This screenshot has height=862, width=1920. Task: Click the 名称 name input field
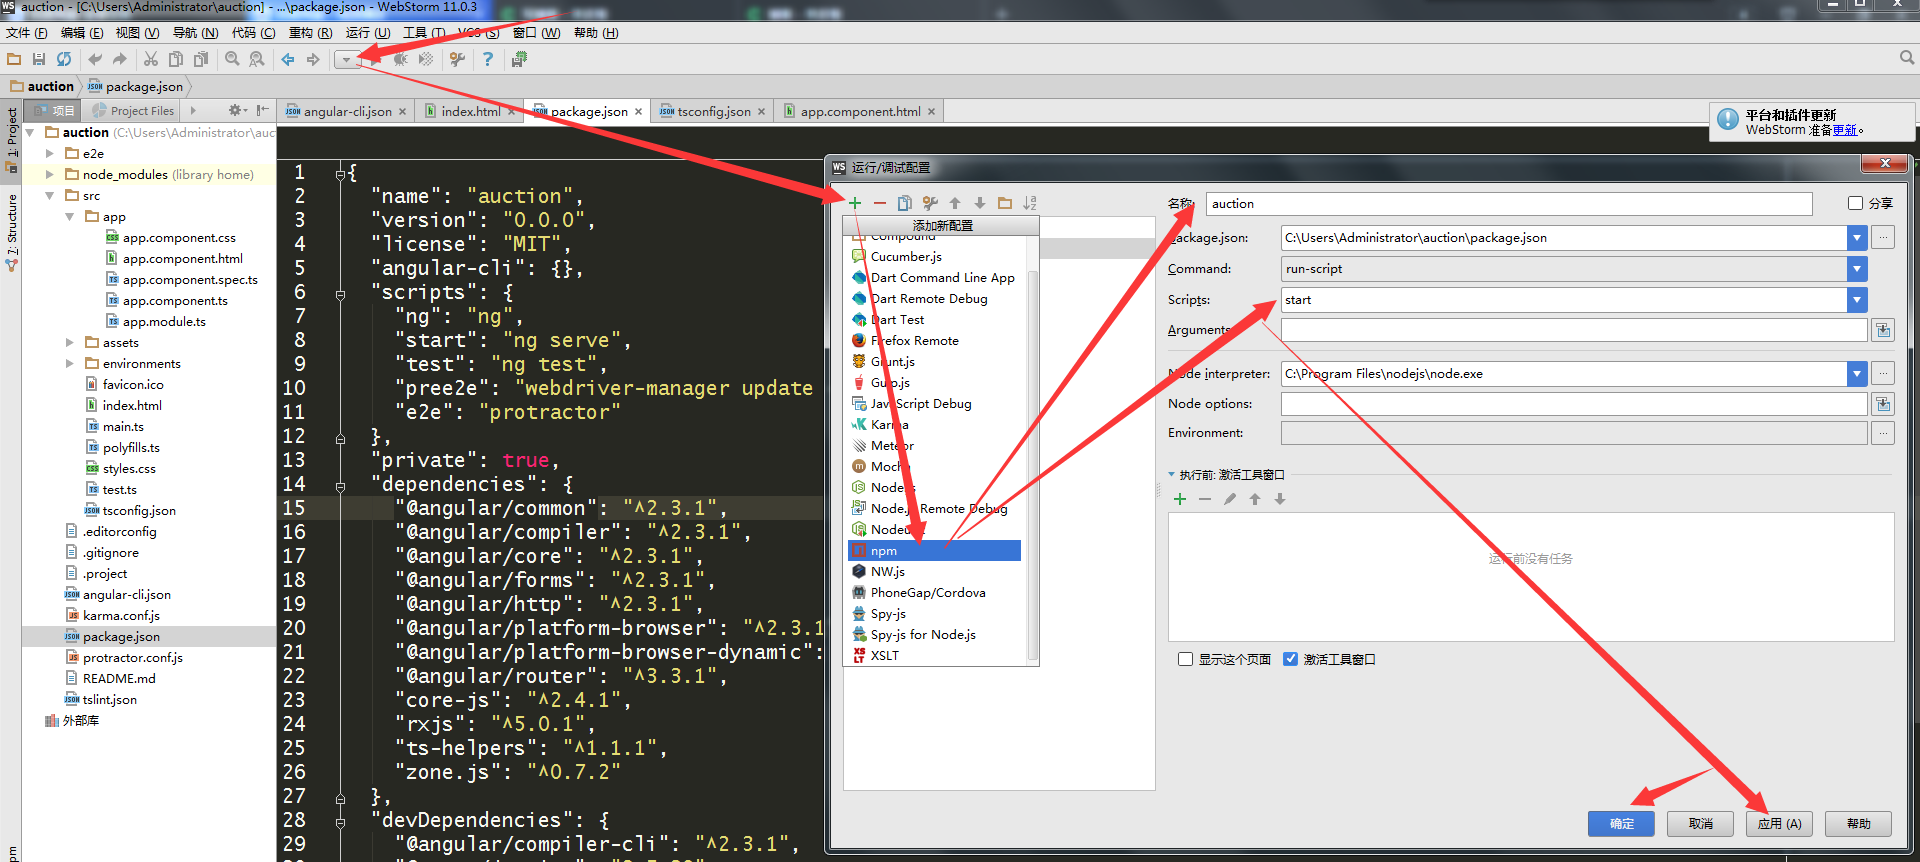[1509, 203]
